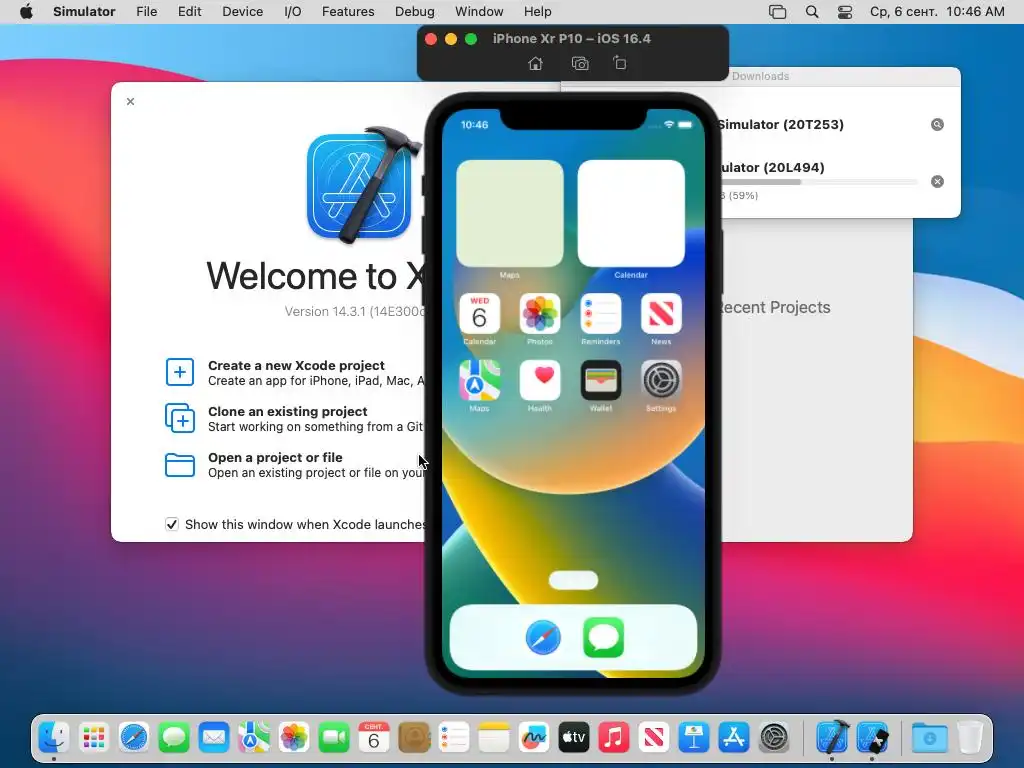Screen dimensions: 1024x768
Task: Open Finder from the Dock
Action: [54, 738]
